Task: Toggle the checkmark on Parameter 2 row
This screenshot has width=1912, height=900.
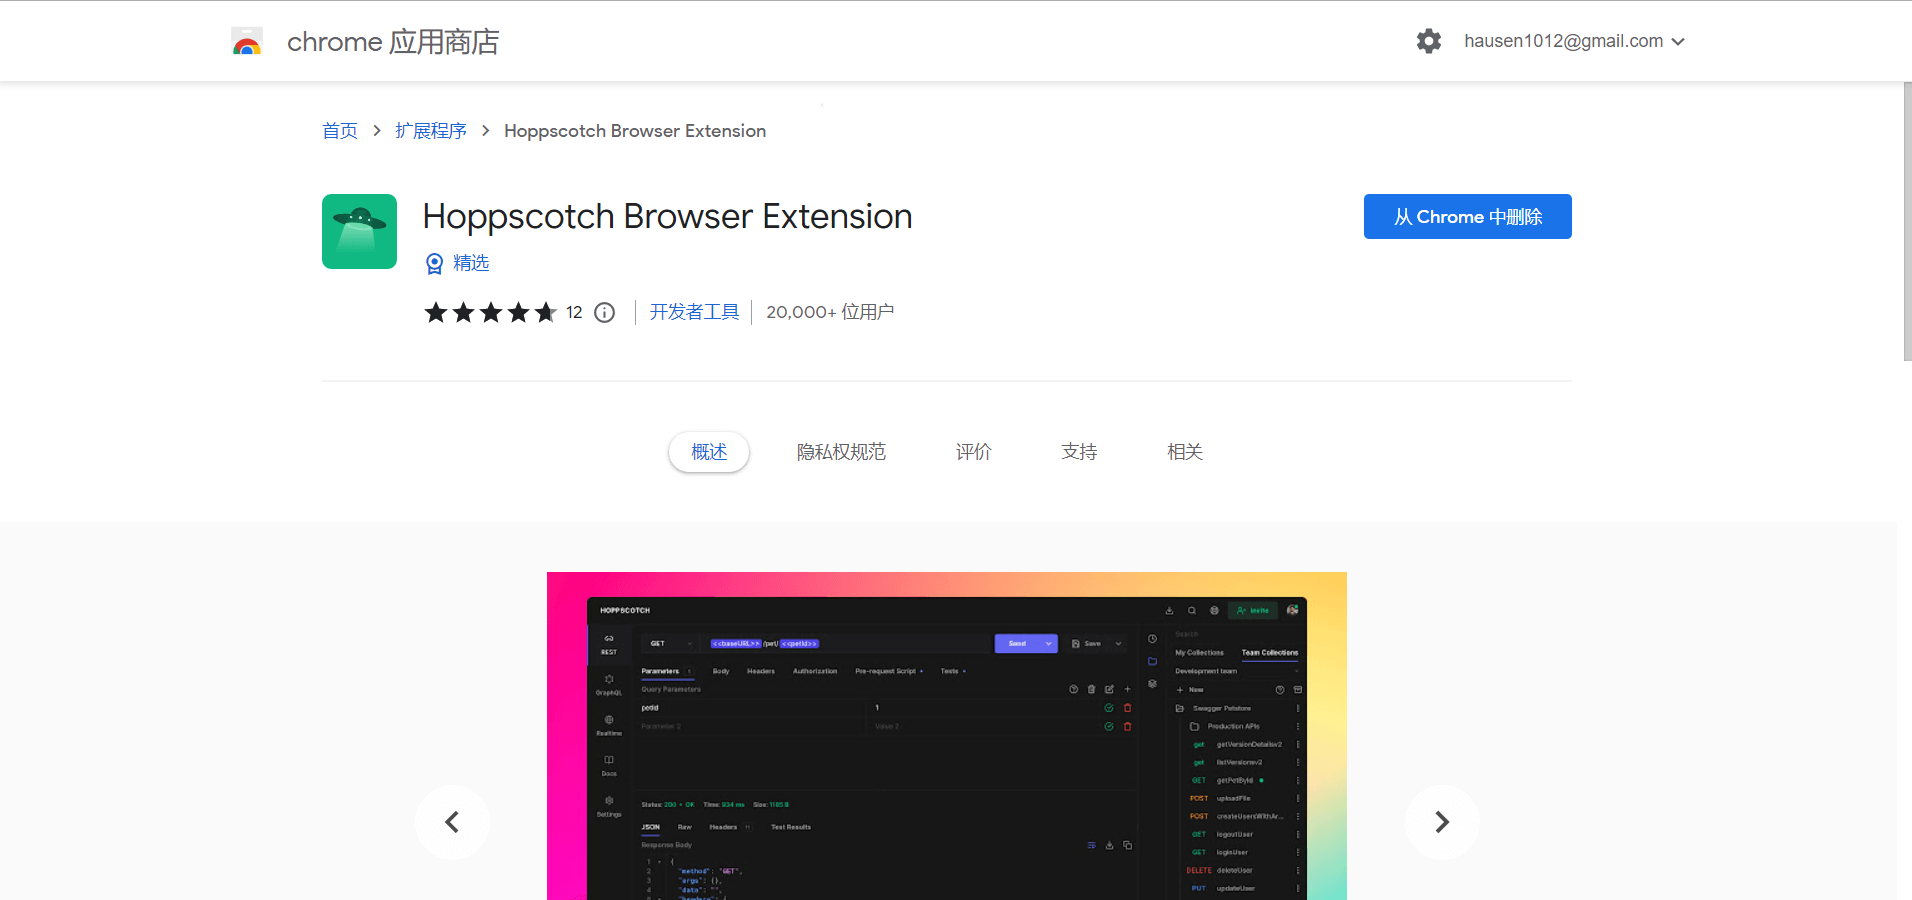Action: [x=1110, y=726]
